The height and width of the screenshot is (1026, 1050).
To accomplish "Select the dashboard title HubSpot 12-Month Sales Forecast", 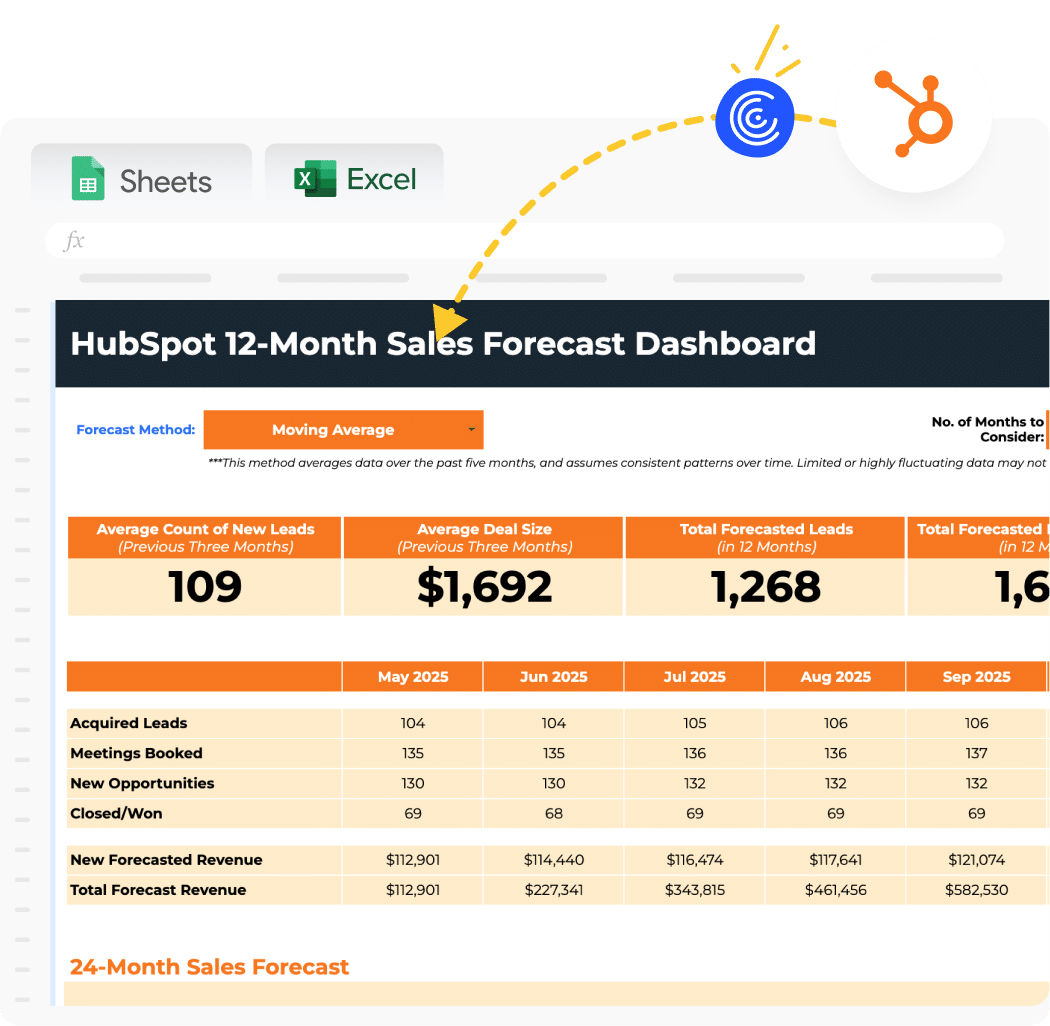I will (443, 344).
